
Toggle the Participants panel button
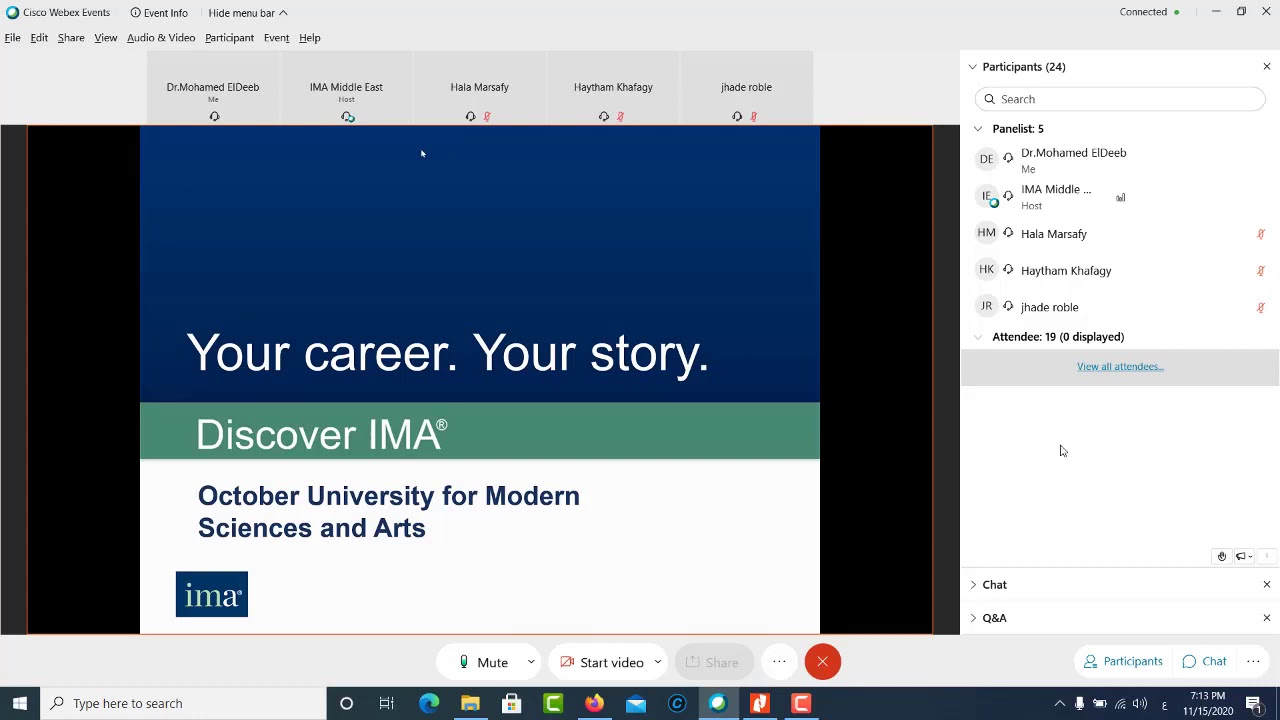click(x=1123, y=661)
